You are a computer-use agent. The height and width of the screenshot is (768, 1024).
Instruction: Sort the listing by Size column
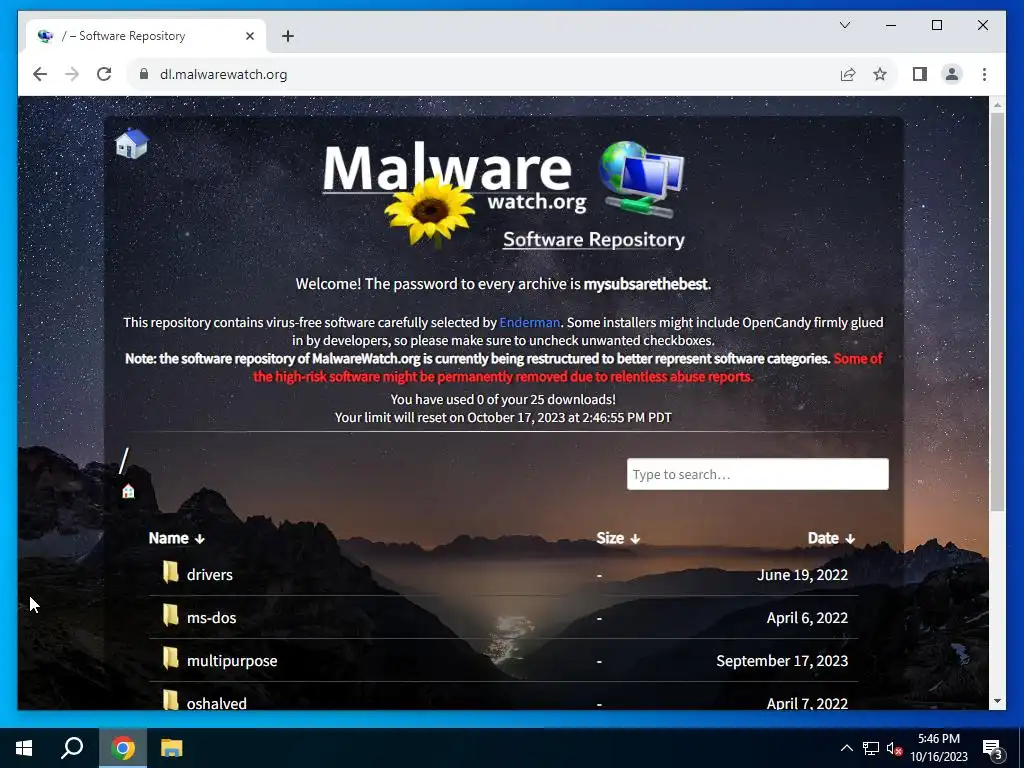click(x=618, y=538)
